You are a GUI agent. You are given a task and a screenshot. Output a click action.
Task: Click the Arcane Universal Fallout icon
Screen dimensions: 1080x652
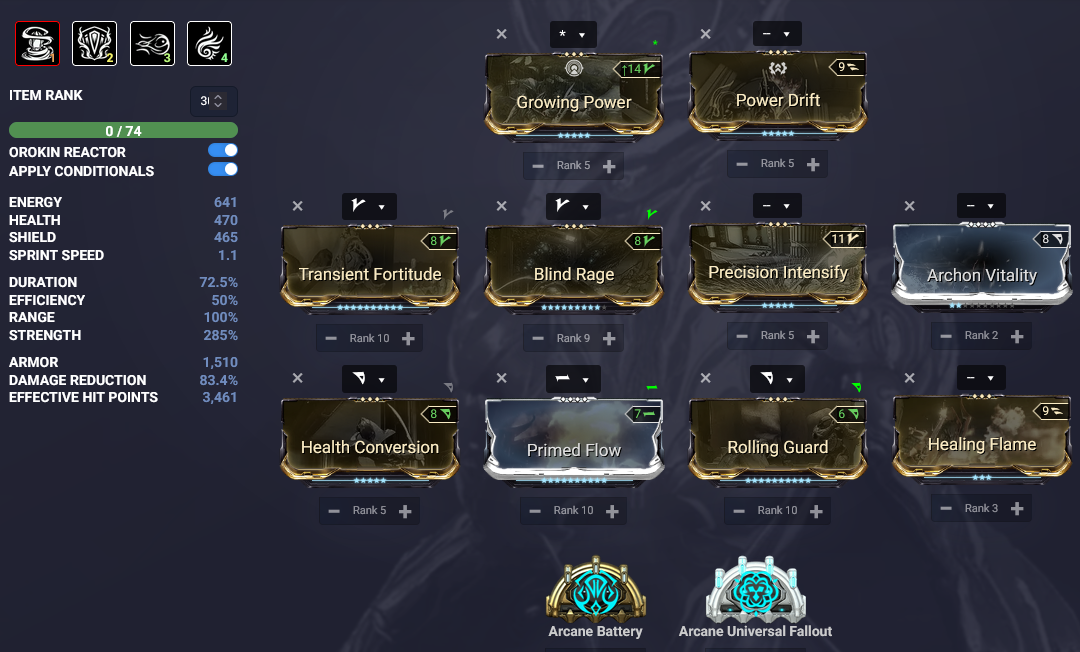(x=756, y=589)
